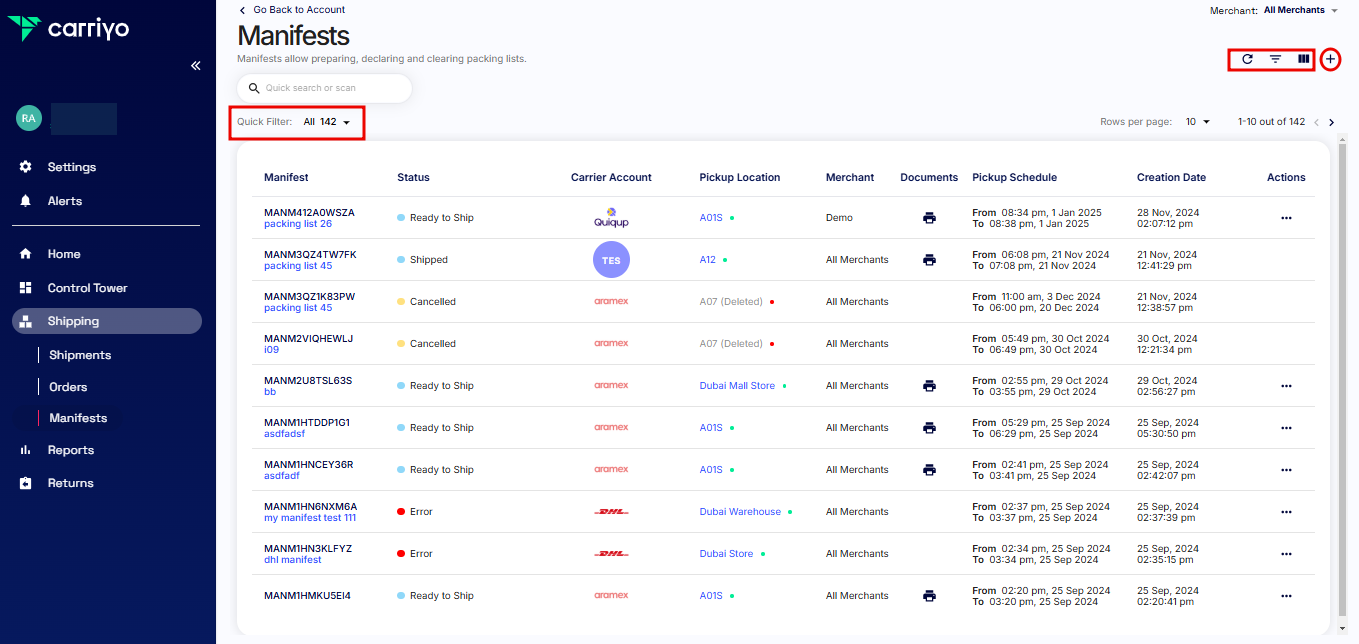Click the Status column header
This screenshot has width=1359, height=644.
pos(413,177)
